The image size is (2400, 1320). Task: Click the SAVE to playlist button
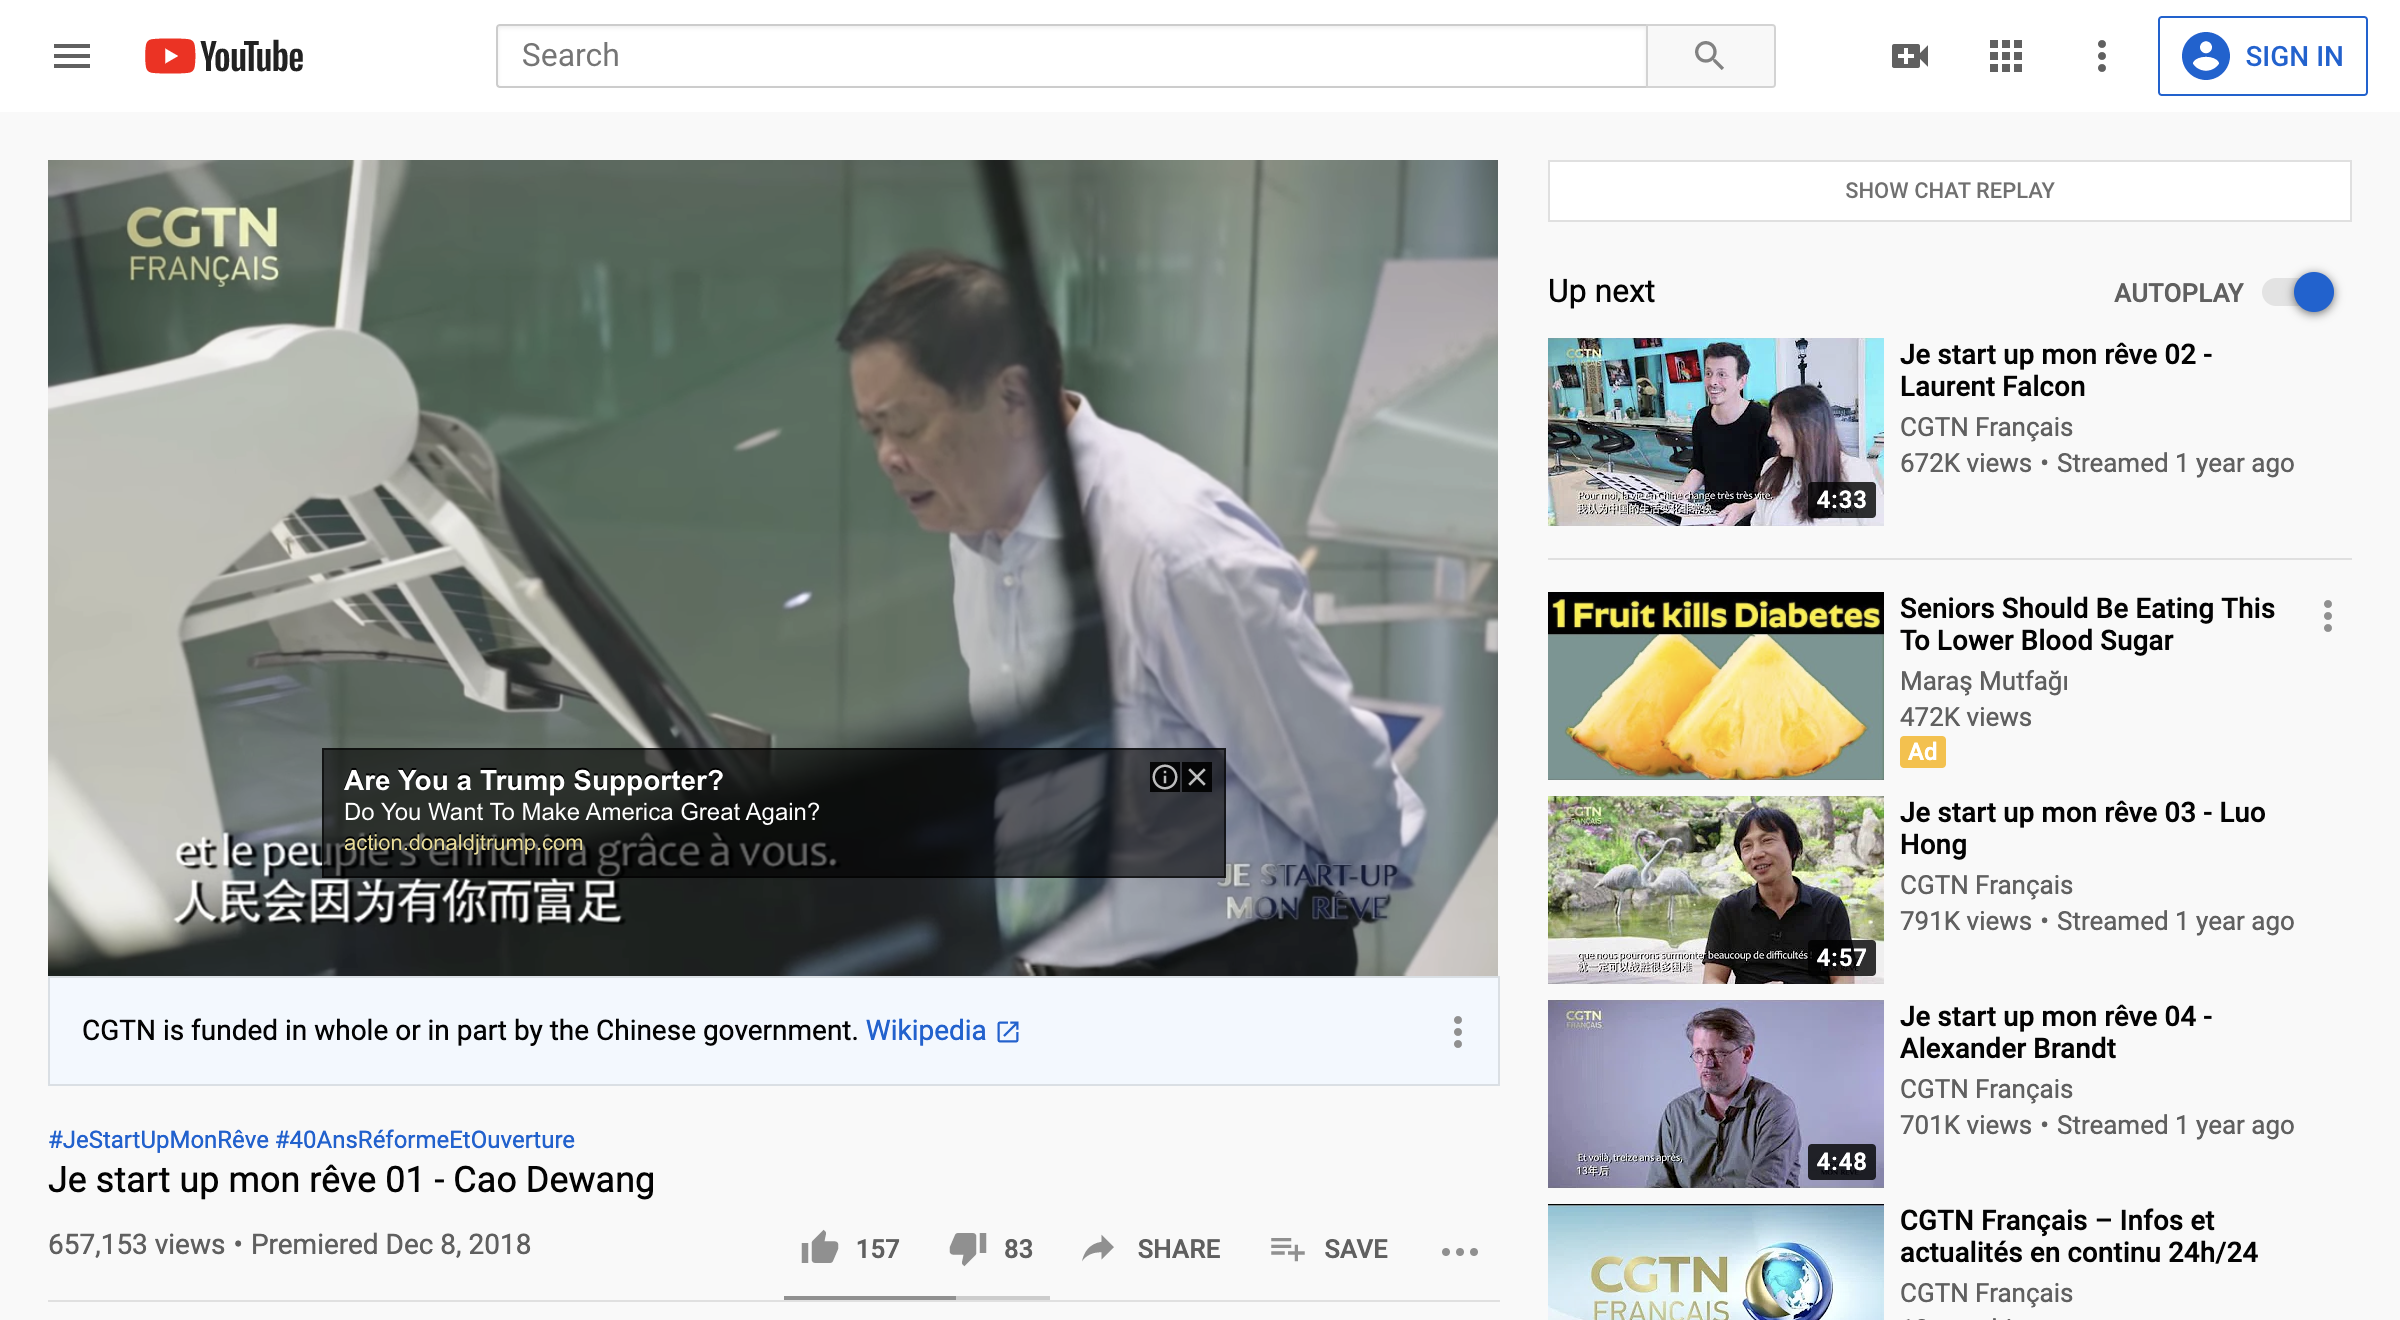click(x=1329, y=1249)
